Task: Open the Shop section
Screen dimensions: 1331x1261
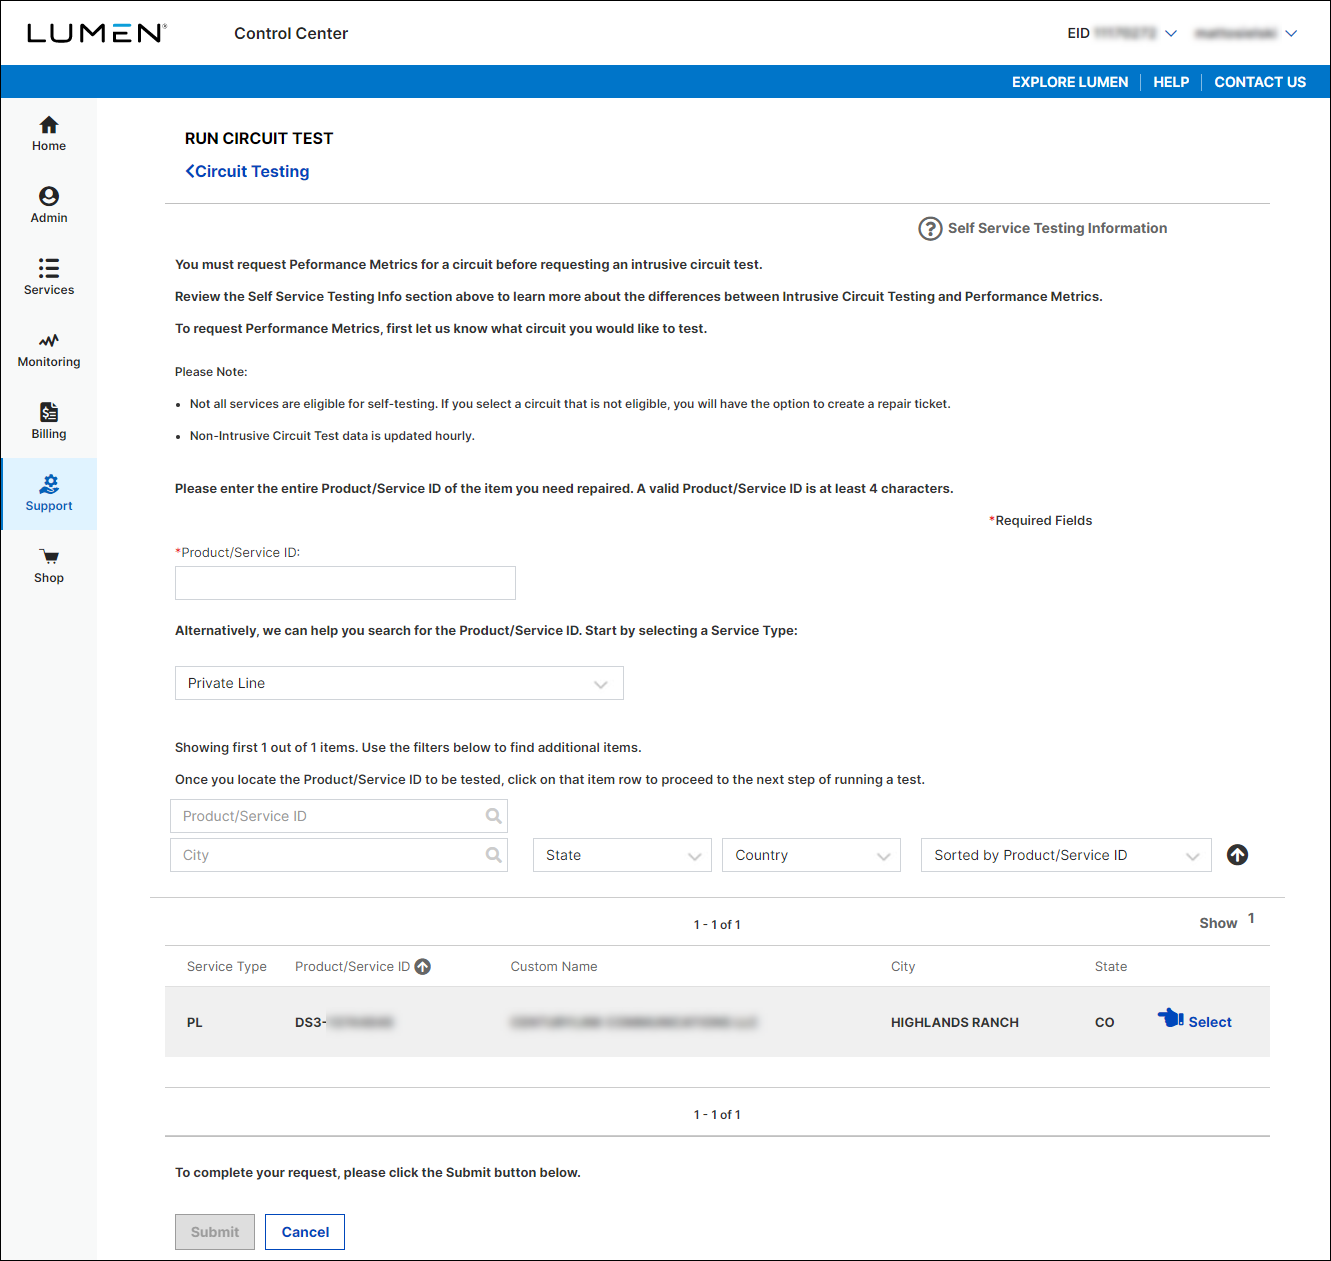Action: click(x=48, y=566)
